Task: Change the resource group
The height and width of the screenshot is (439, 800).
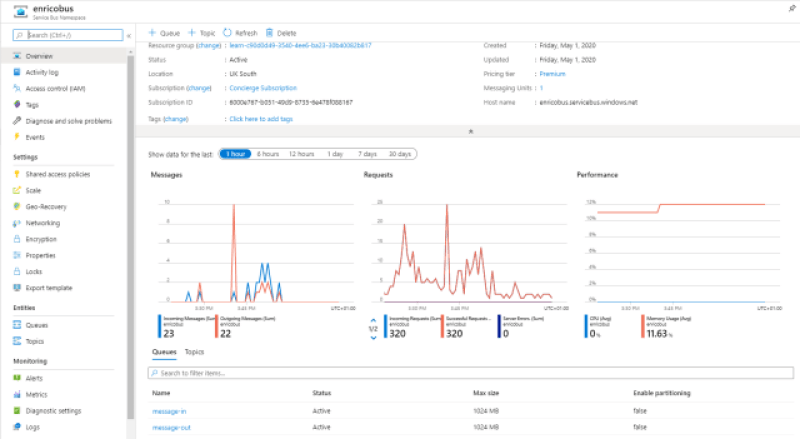Action: point(209,45)
